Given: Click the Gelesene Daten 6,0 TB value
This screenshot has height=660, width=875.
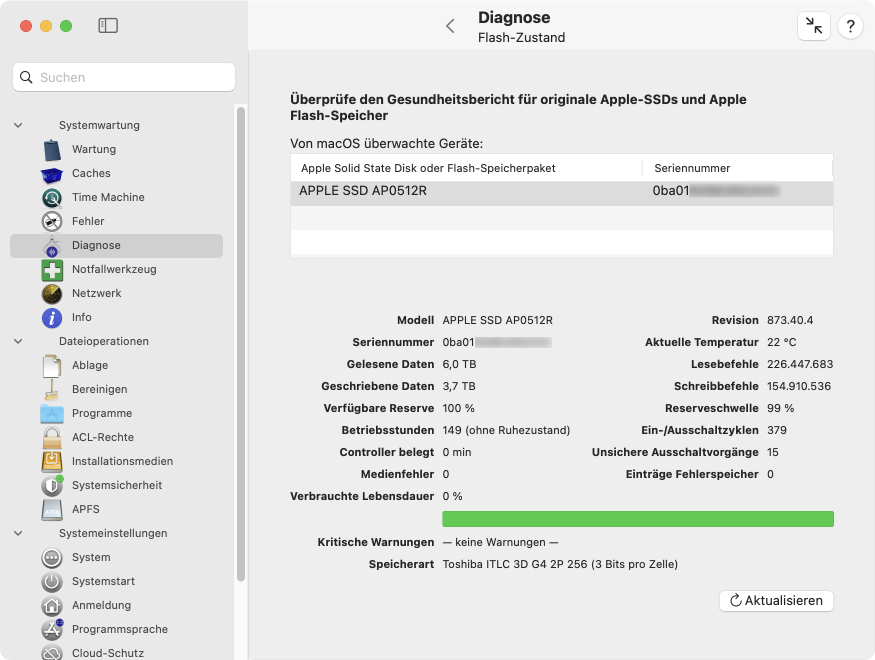Looking at the screenshot, I should pyautogui.click(x=459, y=364).
